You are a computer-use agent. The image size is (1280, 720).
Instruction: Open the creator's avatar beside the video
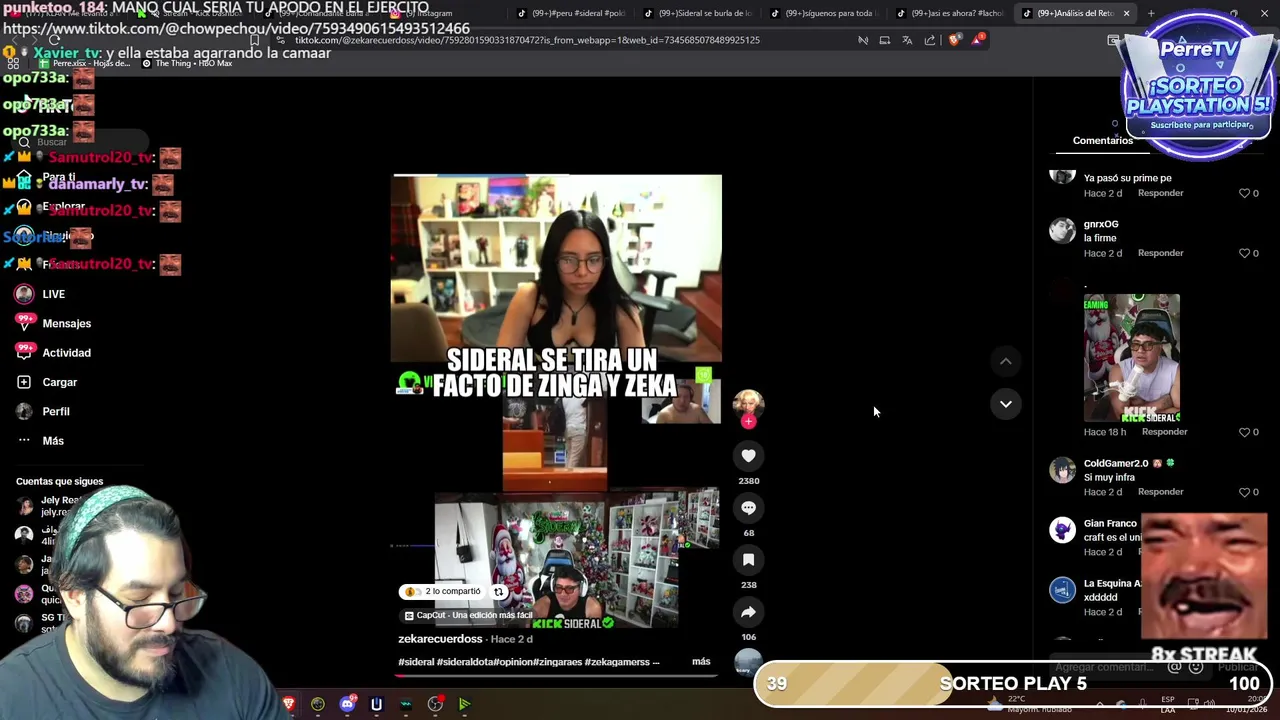pyautogui.click(x=748, y=403)
